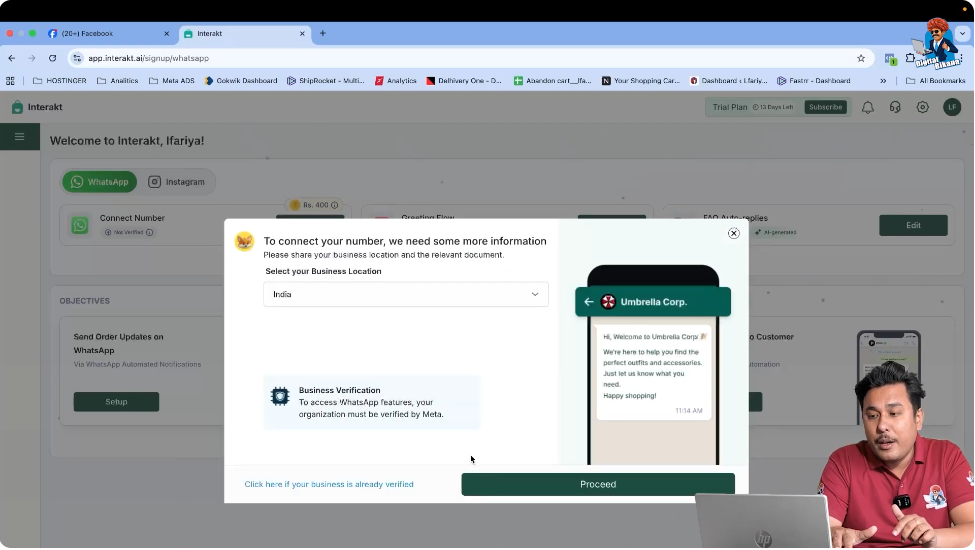Click the Not Verified info icon
The height and width of the screenshot is (550, 975).
point(149,232)
